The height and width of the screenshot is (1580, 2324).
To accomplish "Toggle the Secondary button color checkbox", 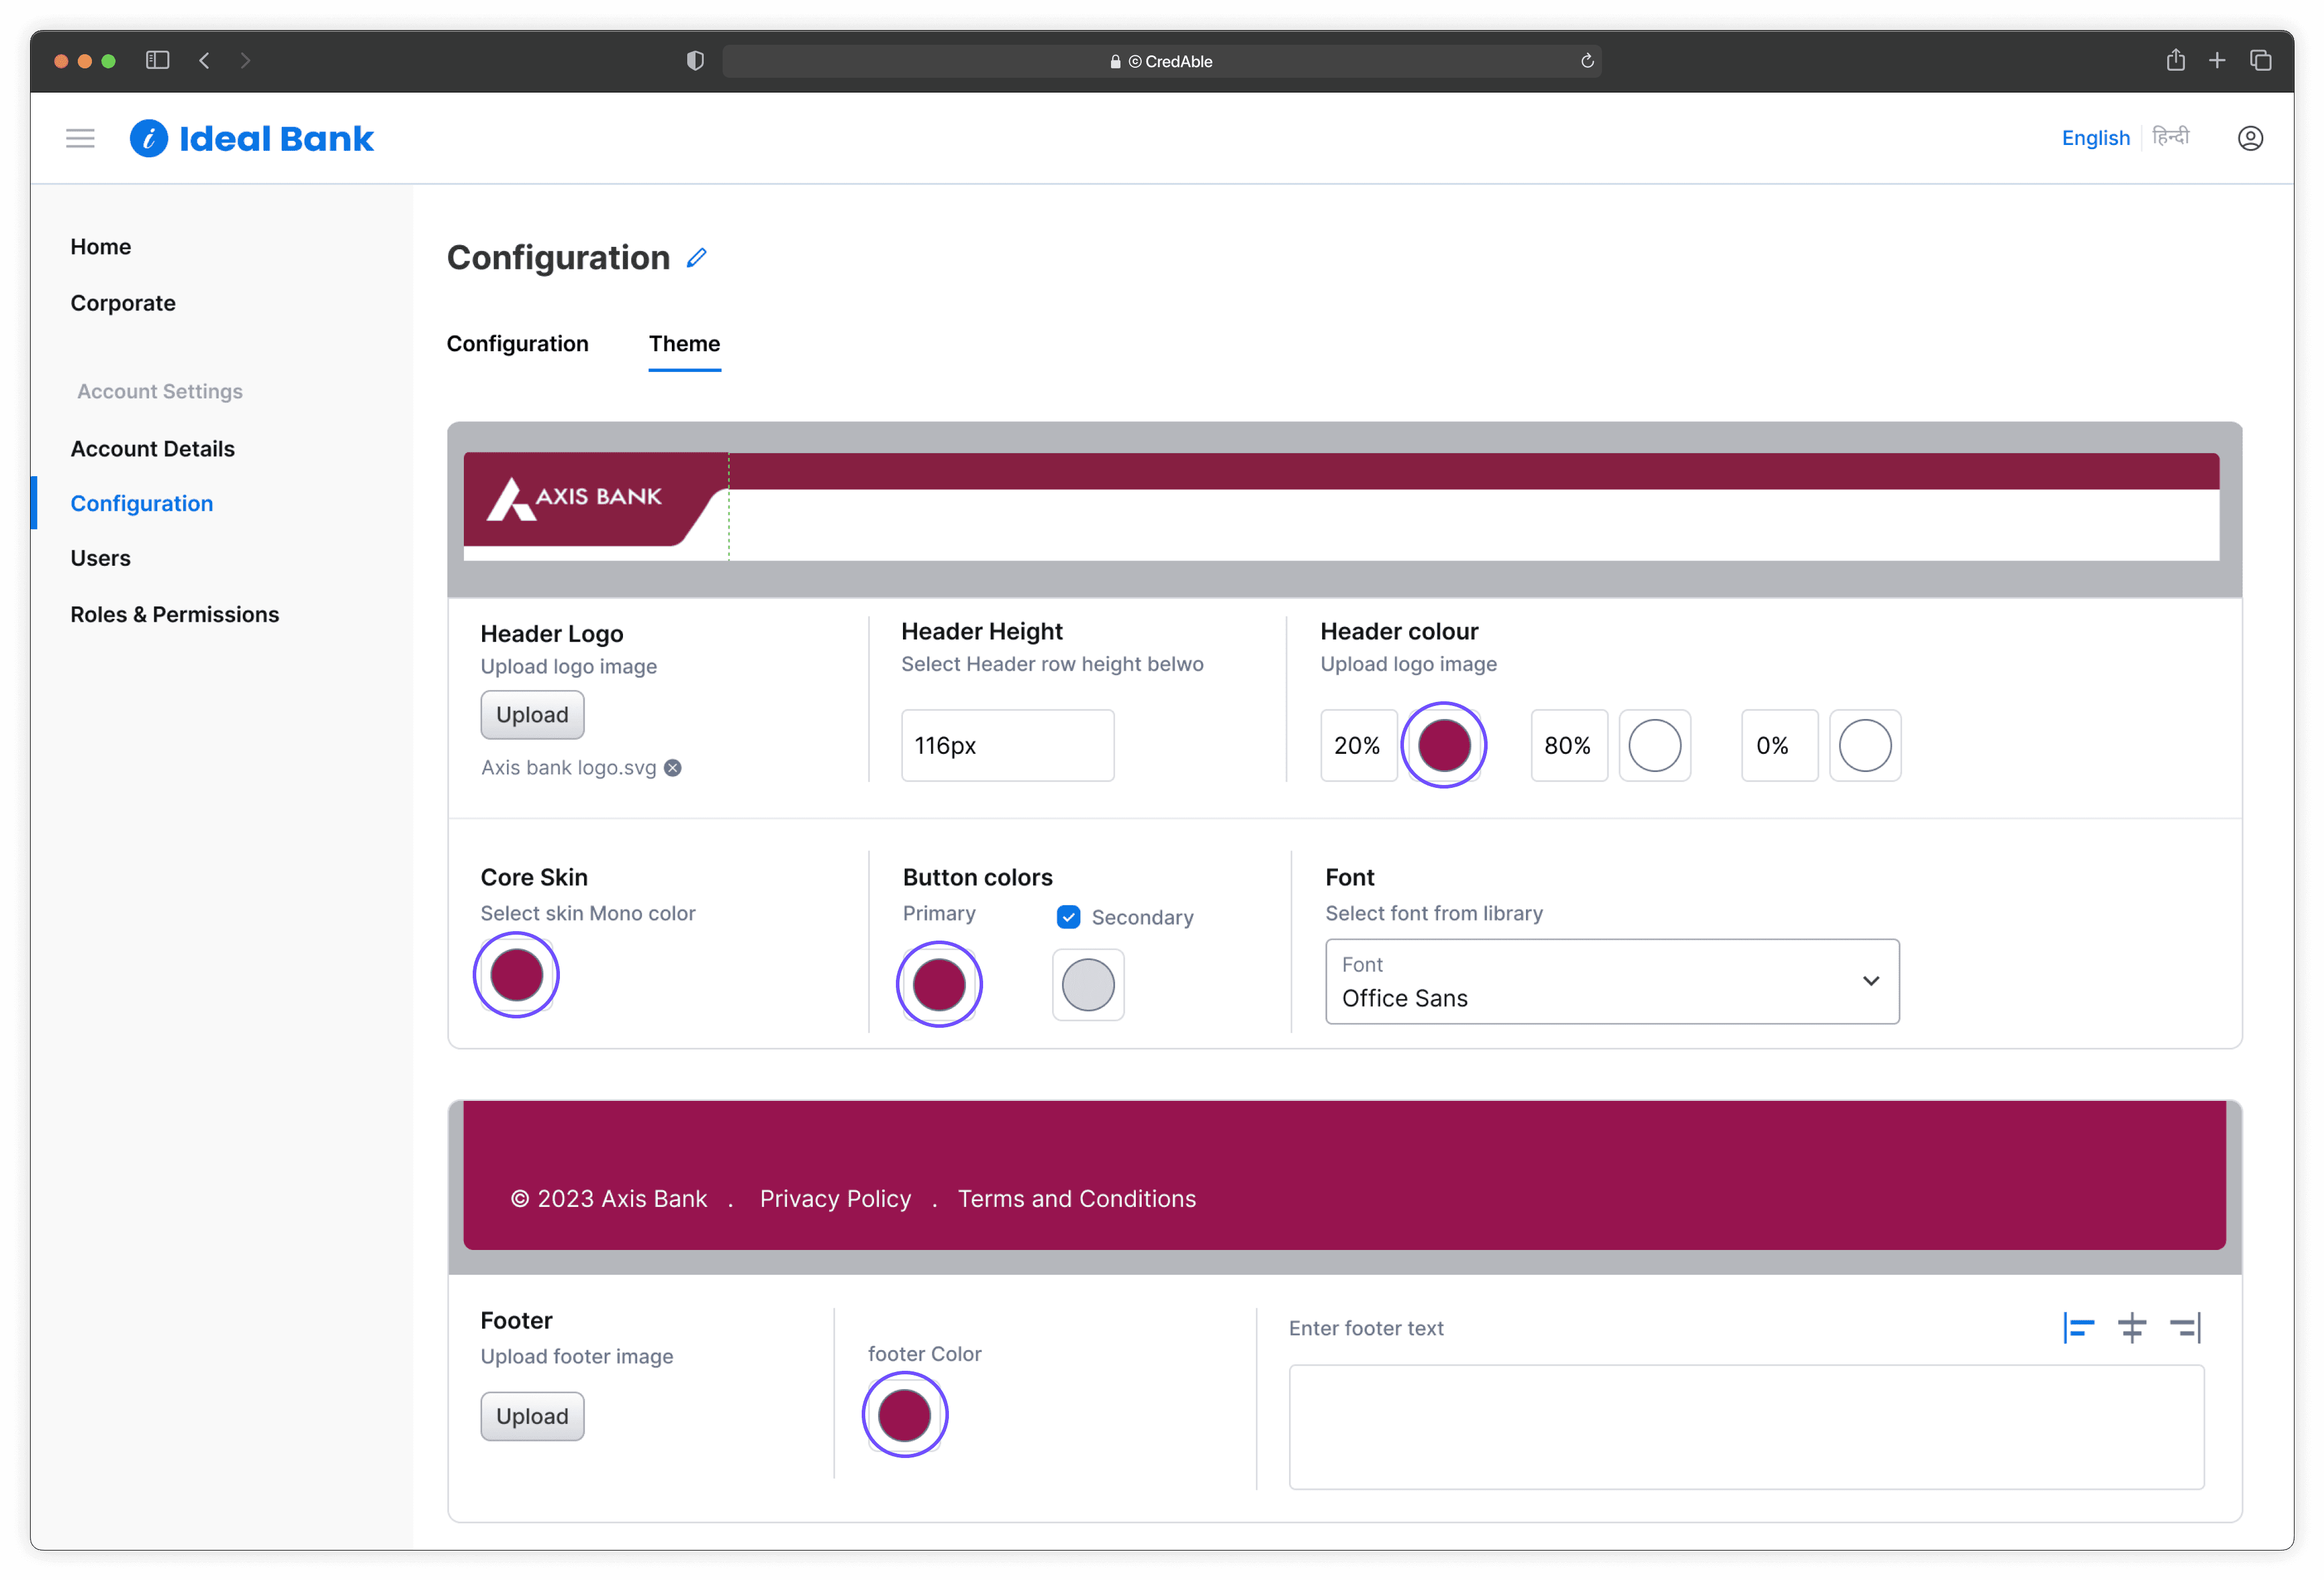I will pos(1068,917).
